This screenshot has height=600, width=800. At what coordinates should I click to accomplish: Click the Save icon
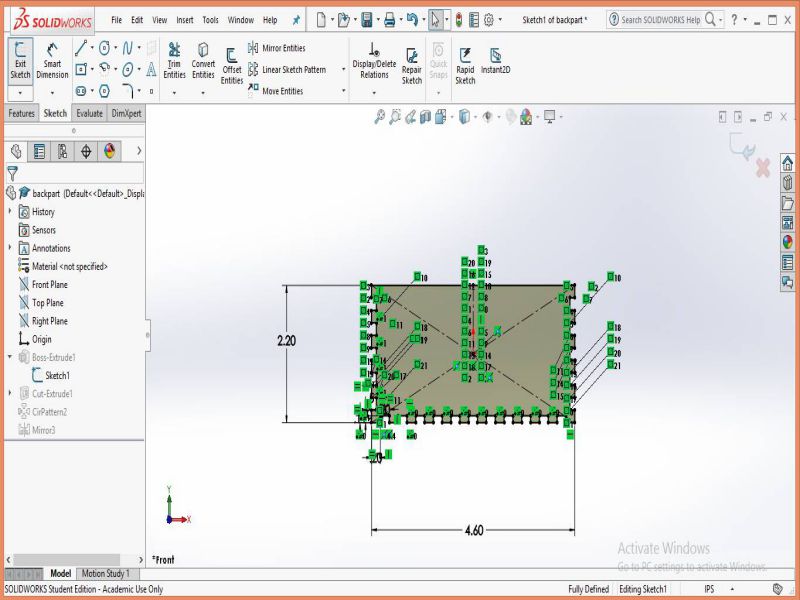[x=366, y=20]
